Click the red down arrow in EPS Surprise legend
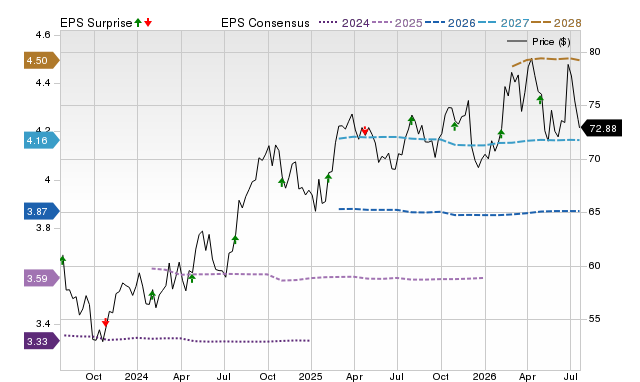640x382 pixels. point(148,23)
